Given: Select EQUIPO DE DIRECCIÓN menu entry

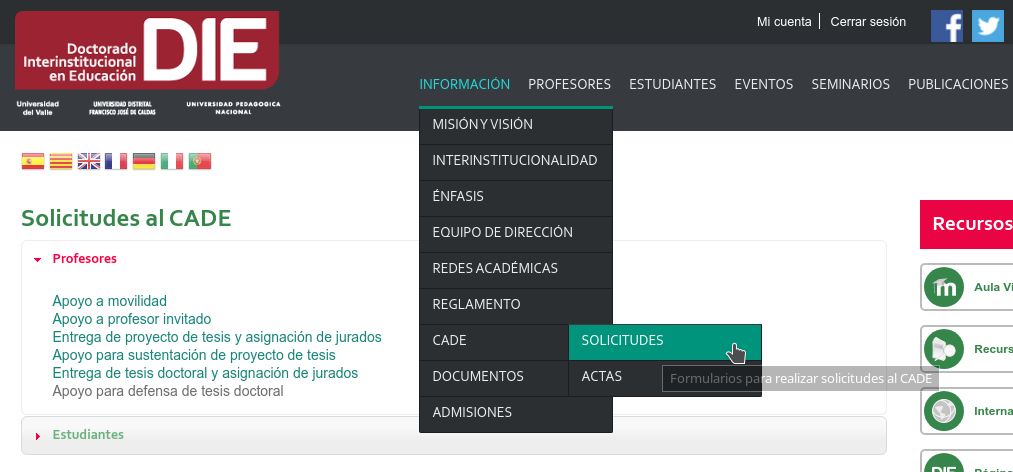Looking at the screenshot, I should pyautogui.click(x=516, y=232).
